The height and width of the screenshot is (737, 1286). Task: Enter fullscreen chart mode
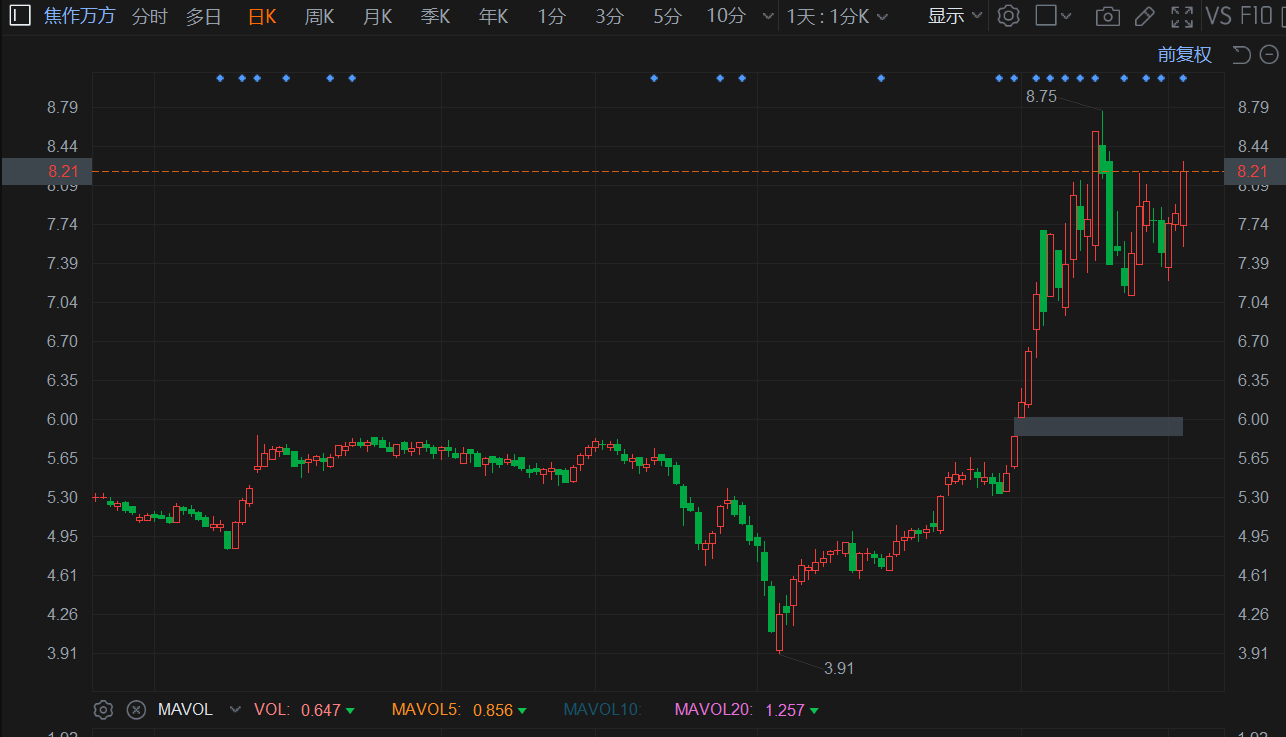click(x=1181, y=16)
